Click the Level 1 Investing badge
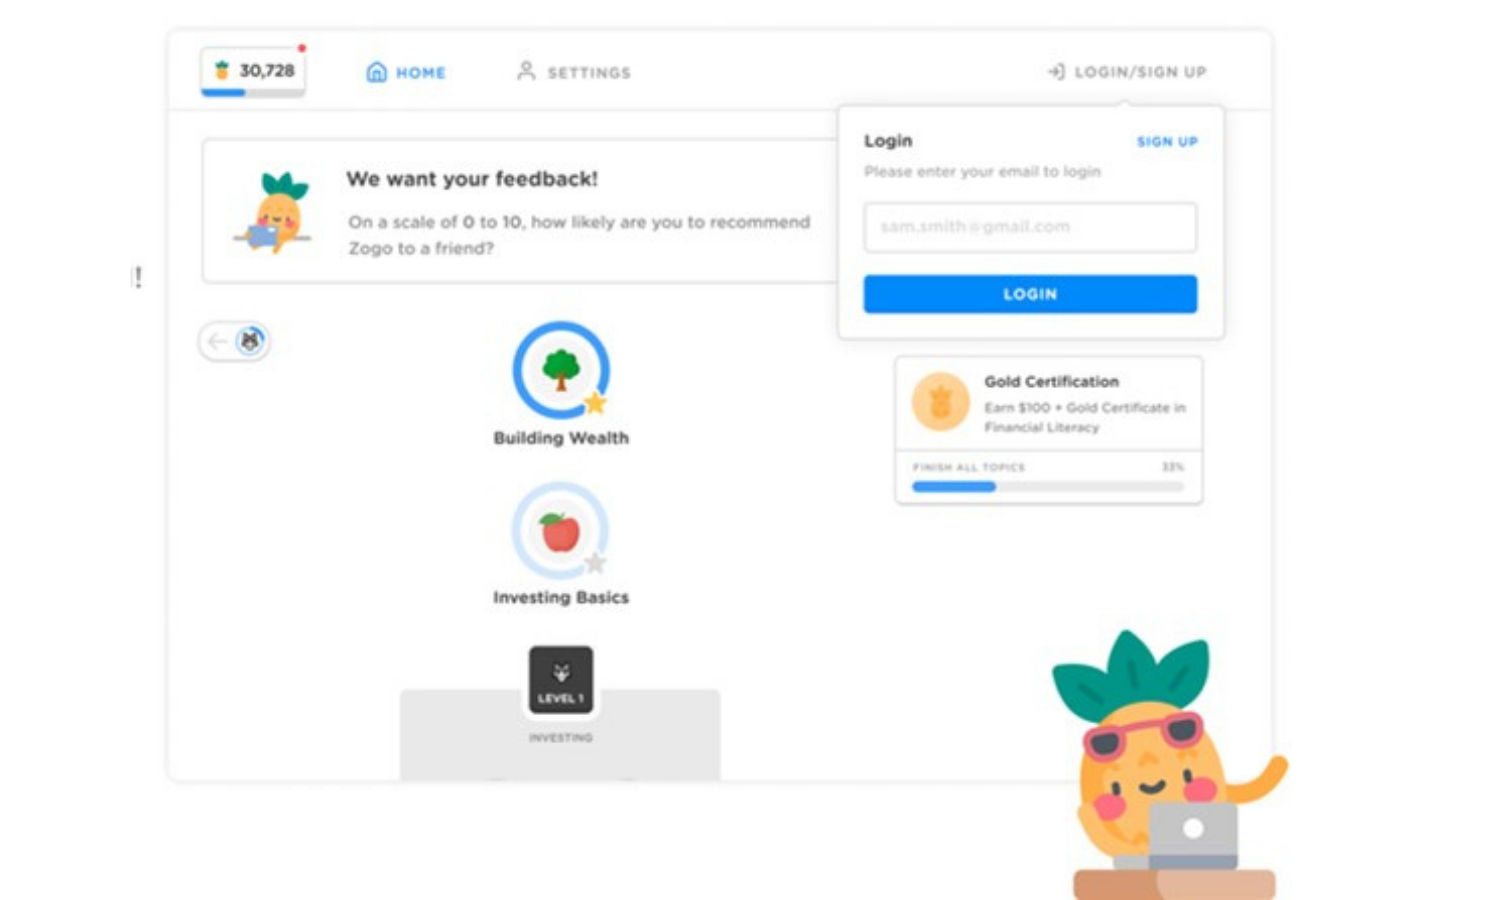Viewport: 1500px width, 900px height. point(561,680)
